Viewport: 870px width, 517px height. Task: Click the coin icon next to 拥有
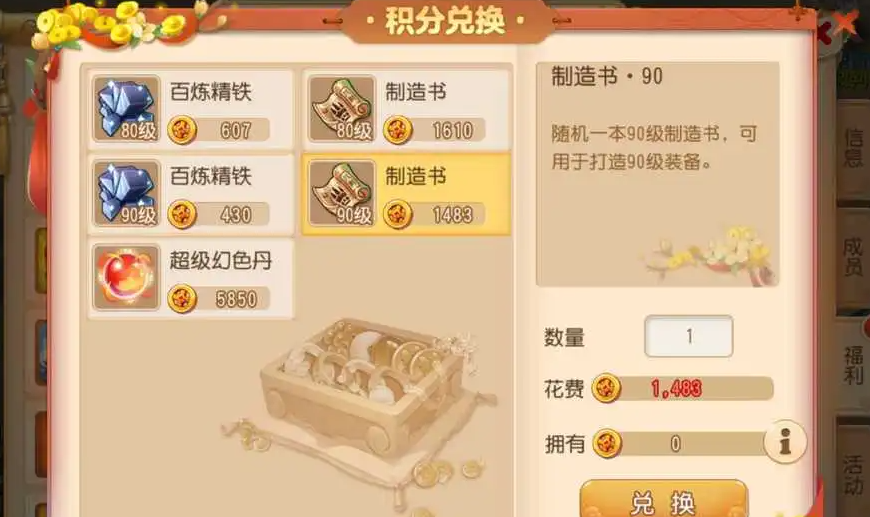click(606, 443)
